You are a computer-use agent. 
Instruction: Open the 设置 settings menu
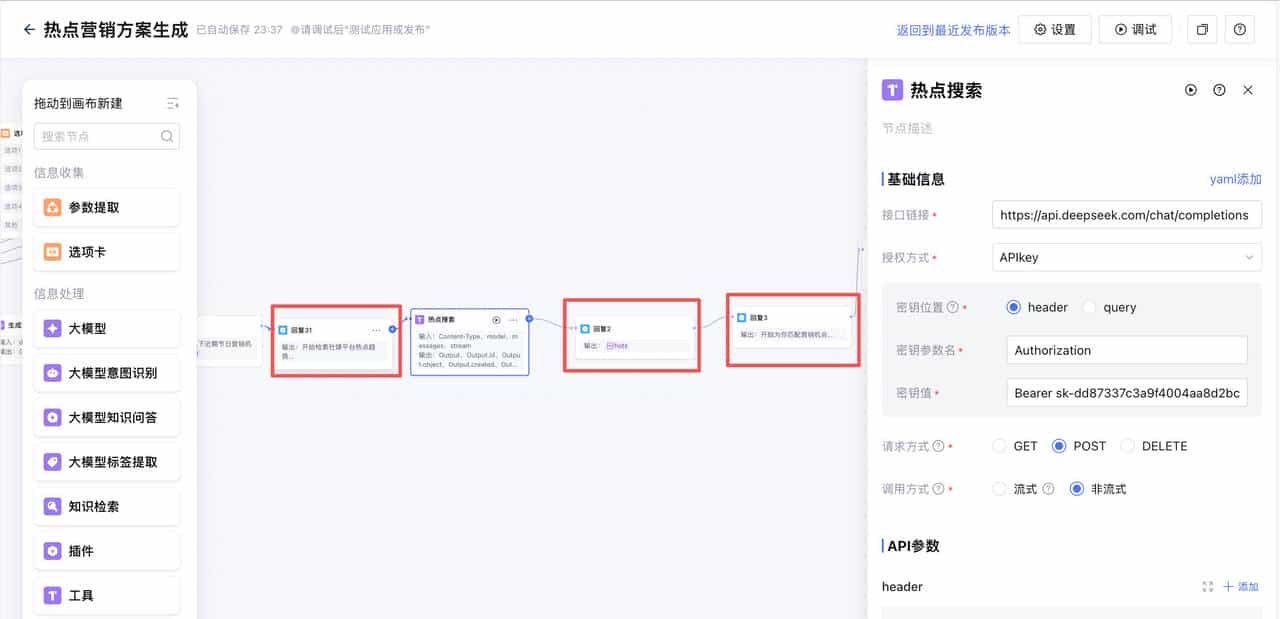(x=1055, y=29)
